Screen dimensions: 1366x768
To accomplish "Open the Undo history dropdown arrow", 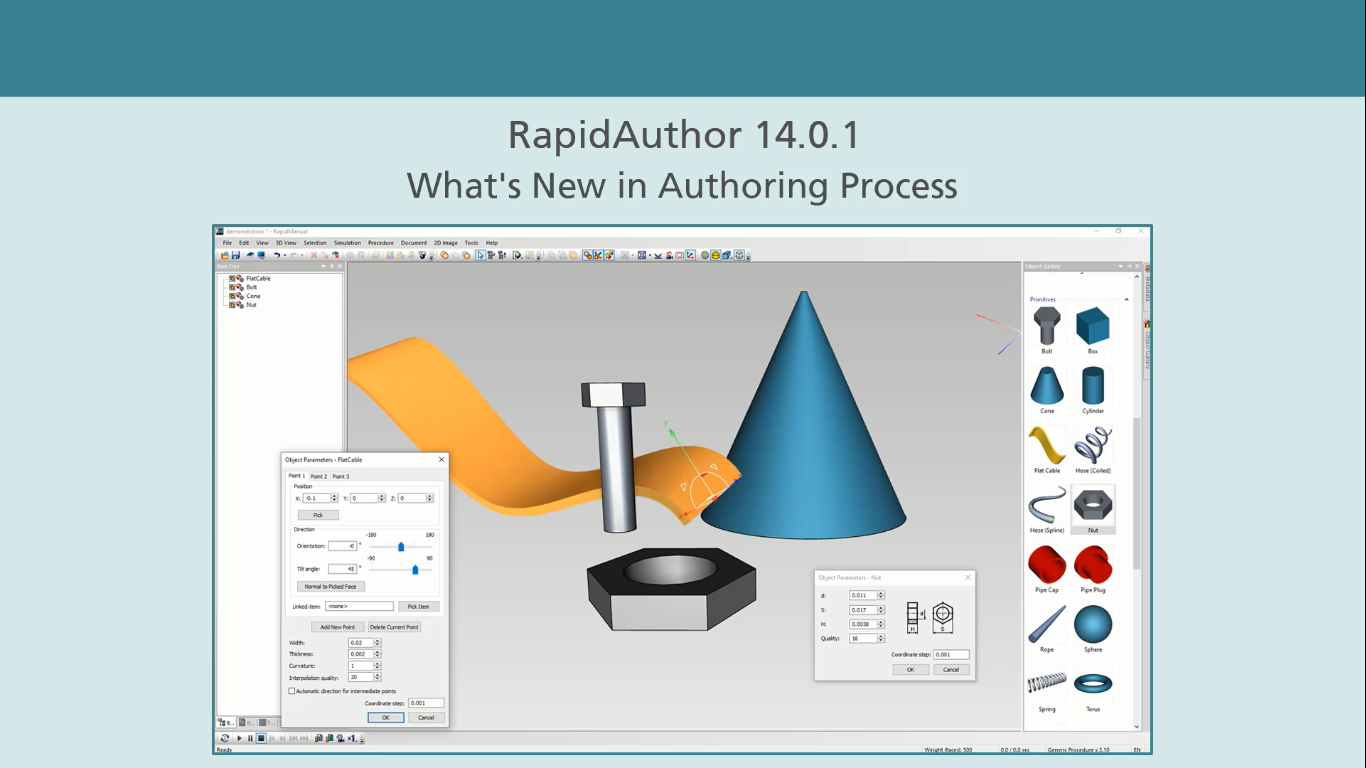I will click(x=284, y=255).
